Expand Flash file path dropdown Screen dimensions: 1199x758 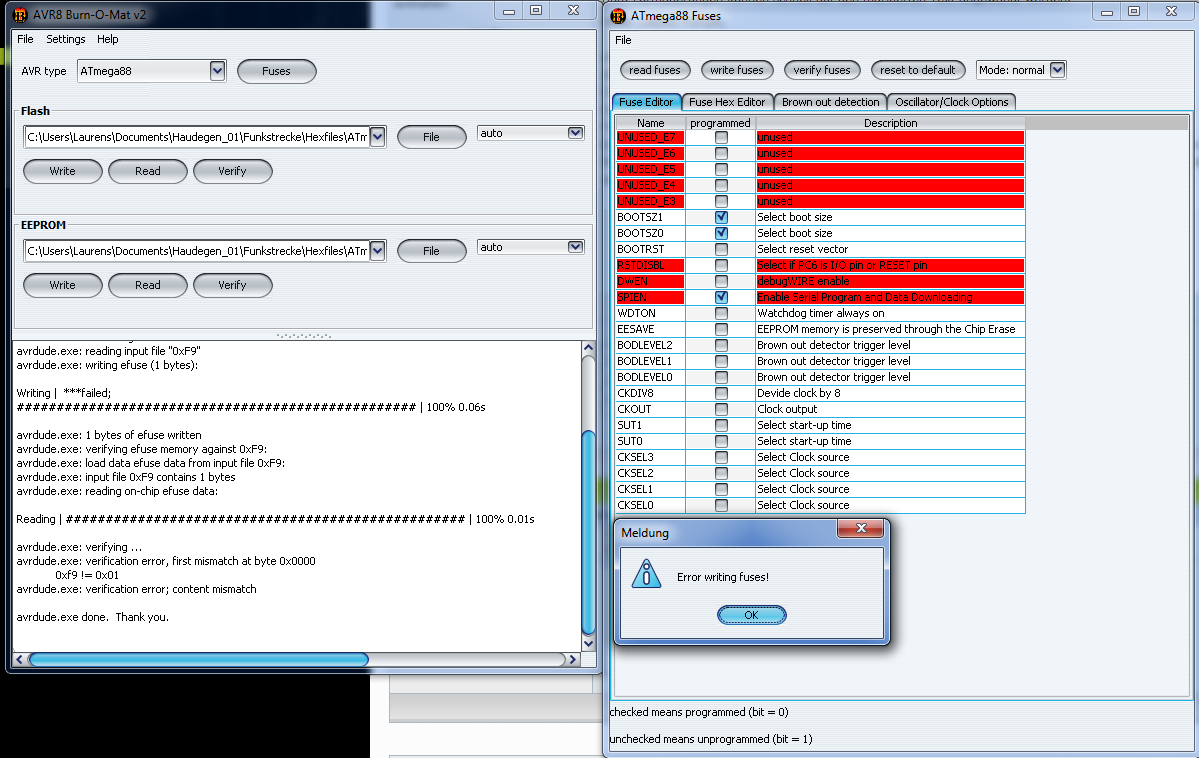pyautogui.click(x=377, y=137)
